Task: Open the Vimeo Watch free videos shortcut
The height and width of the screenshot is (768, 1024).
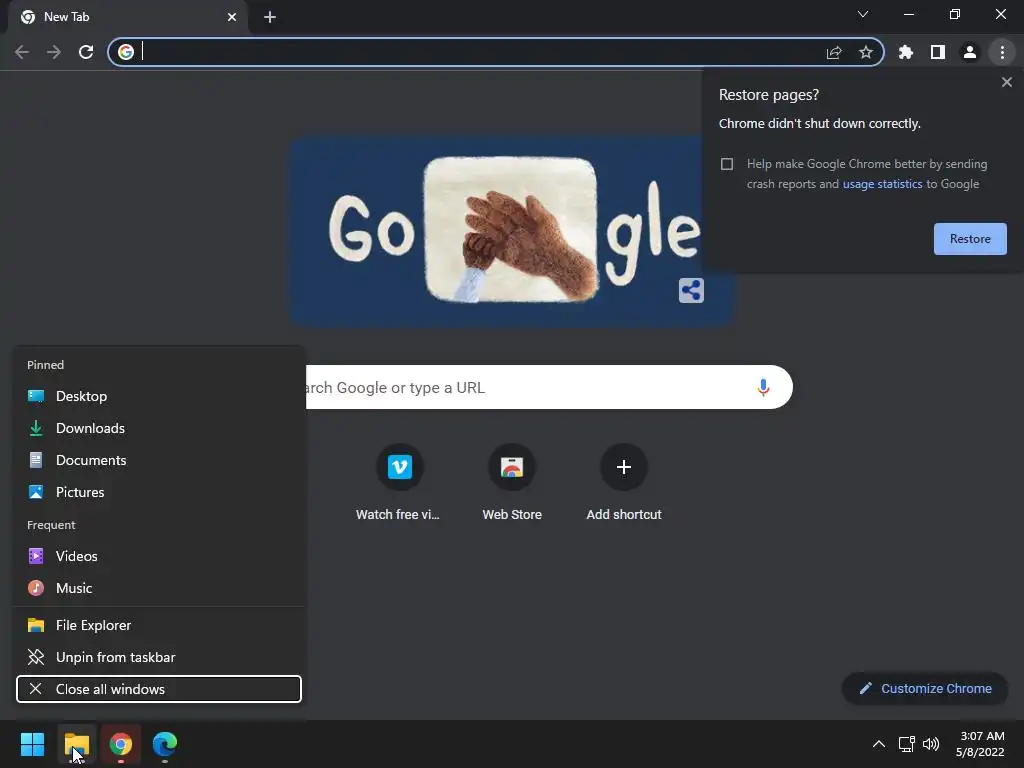Action: coord(399,483)
